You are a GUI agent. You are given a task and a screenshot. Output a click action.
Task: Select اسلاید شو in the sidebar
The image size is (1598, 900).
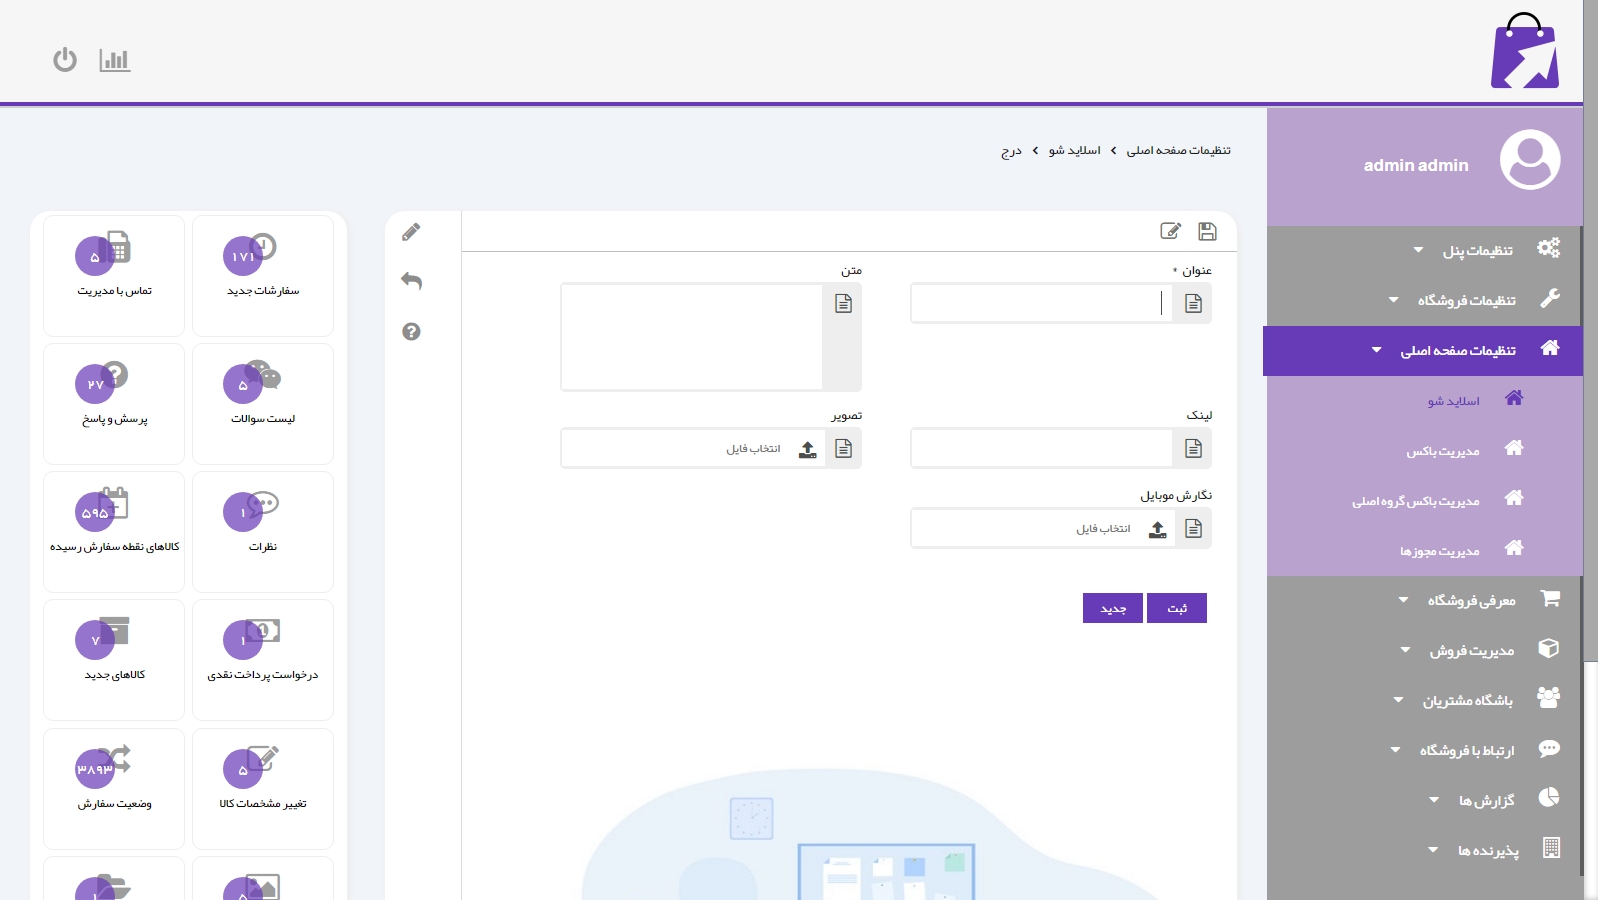[x=1453, y=401]
